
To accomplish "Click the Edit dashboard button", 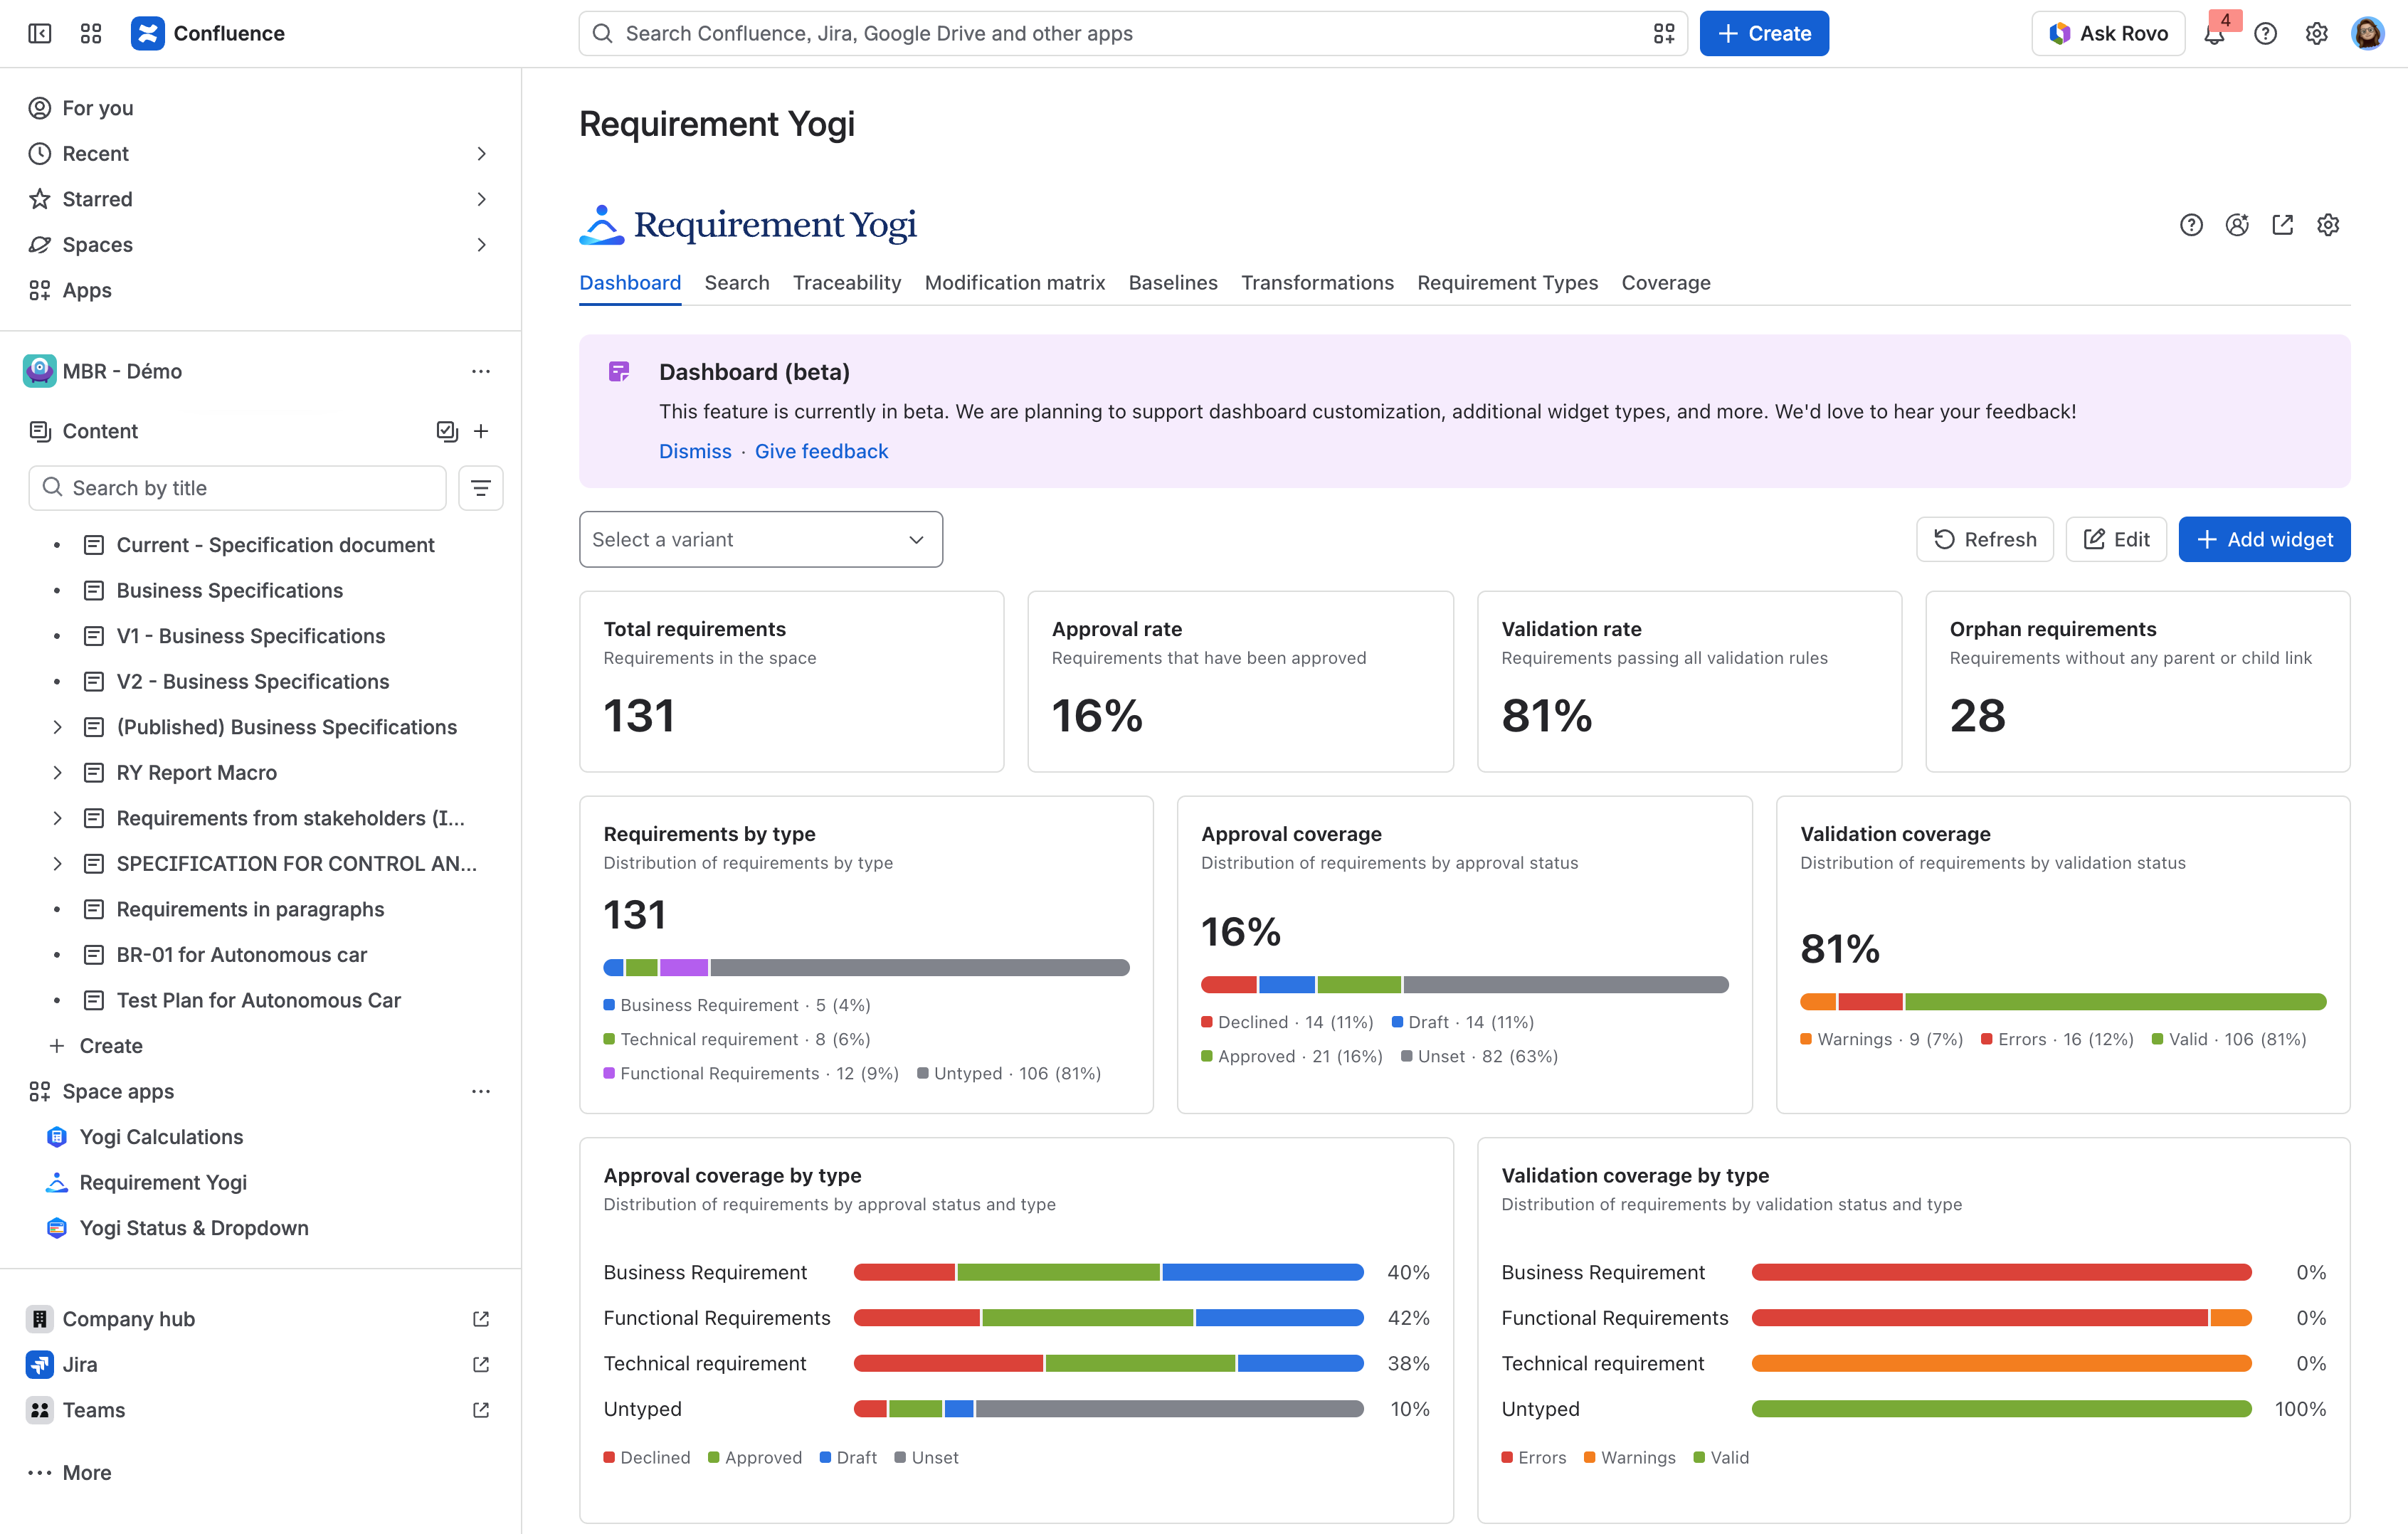I will click(x=2116, y=540).
